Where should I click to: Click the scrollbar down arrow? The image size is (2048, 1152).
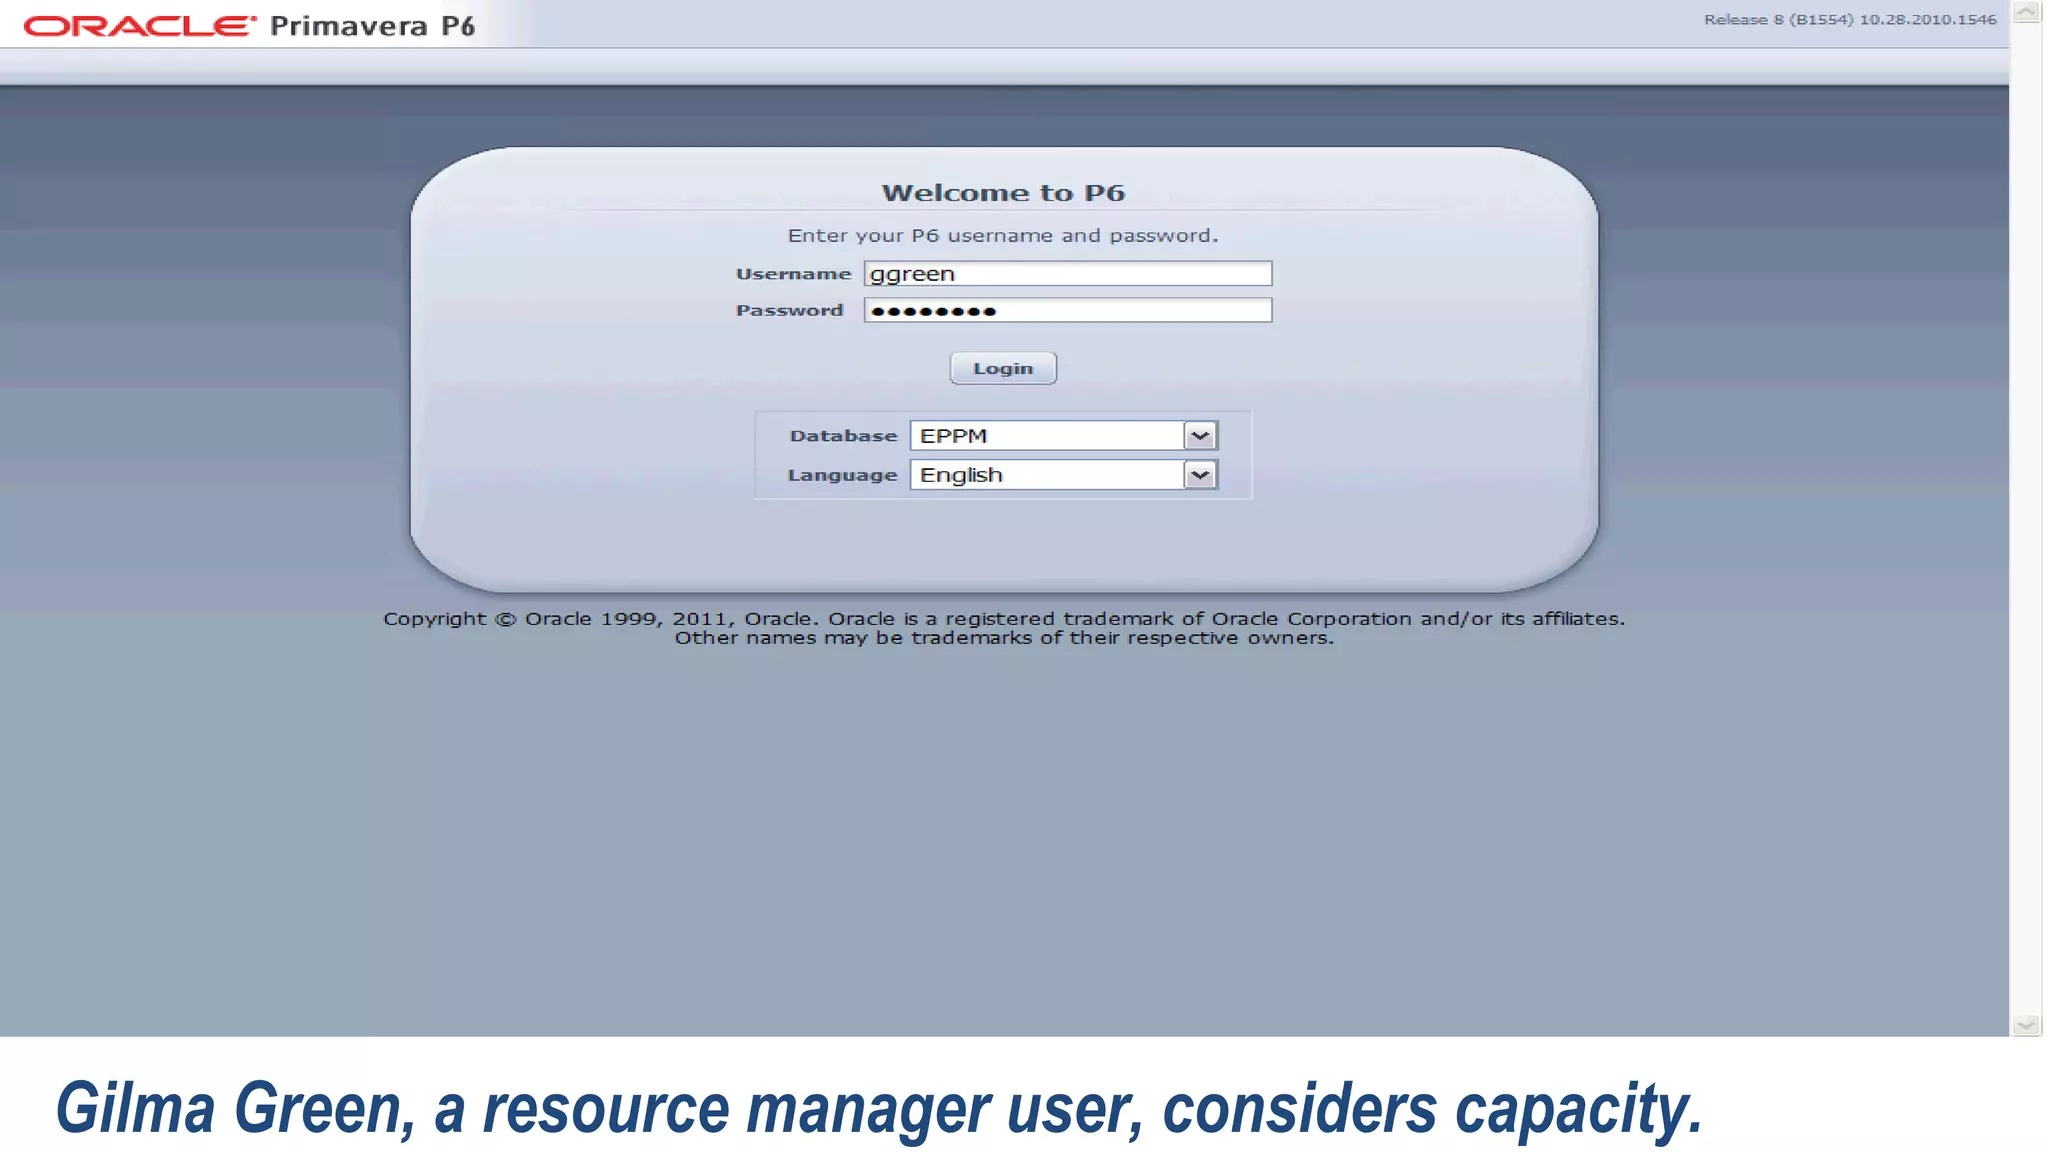(x=2026, y=1025)
